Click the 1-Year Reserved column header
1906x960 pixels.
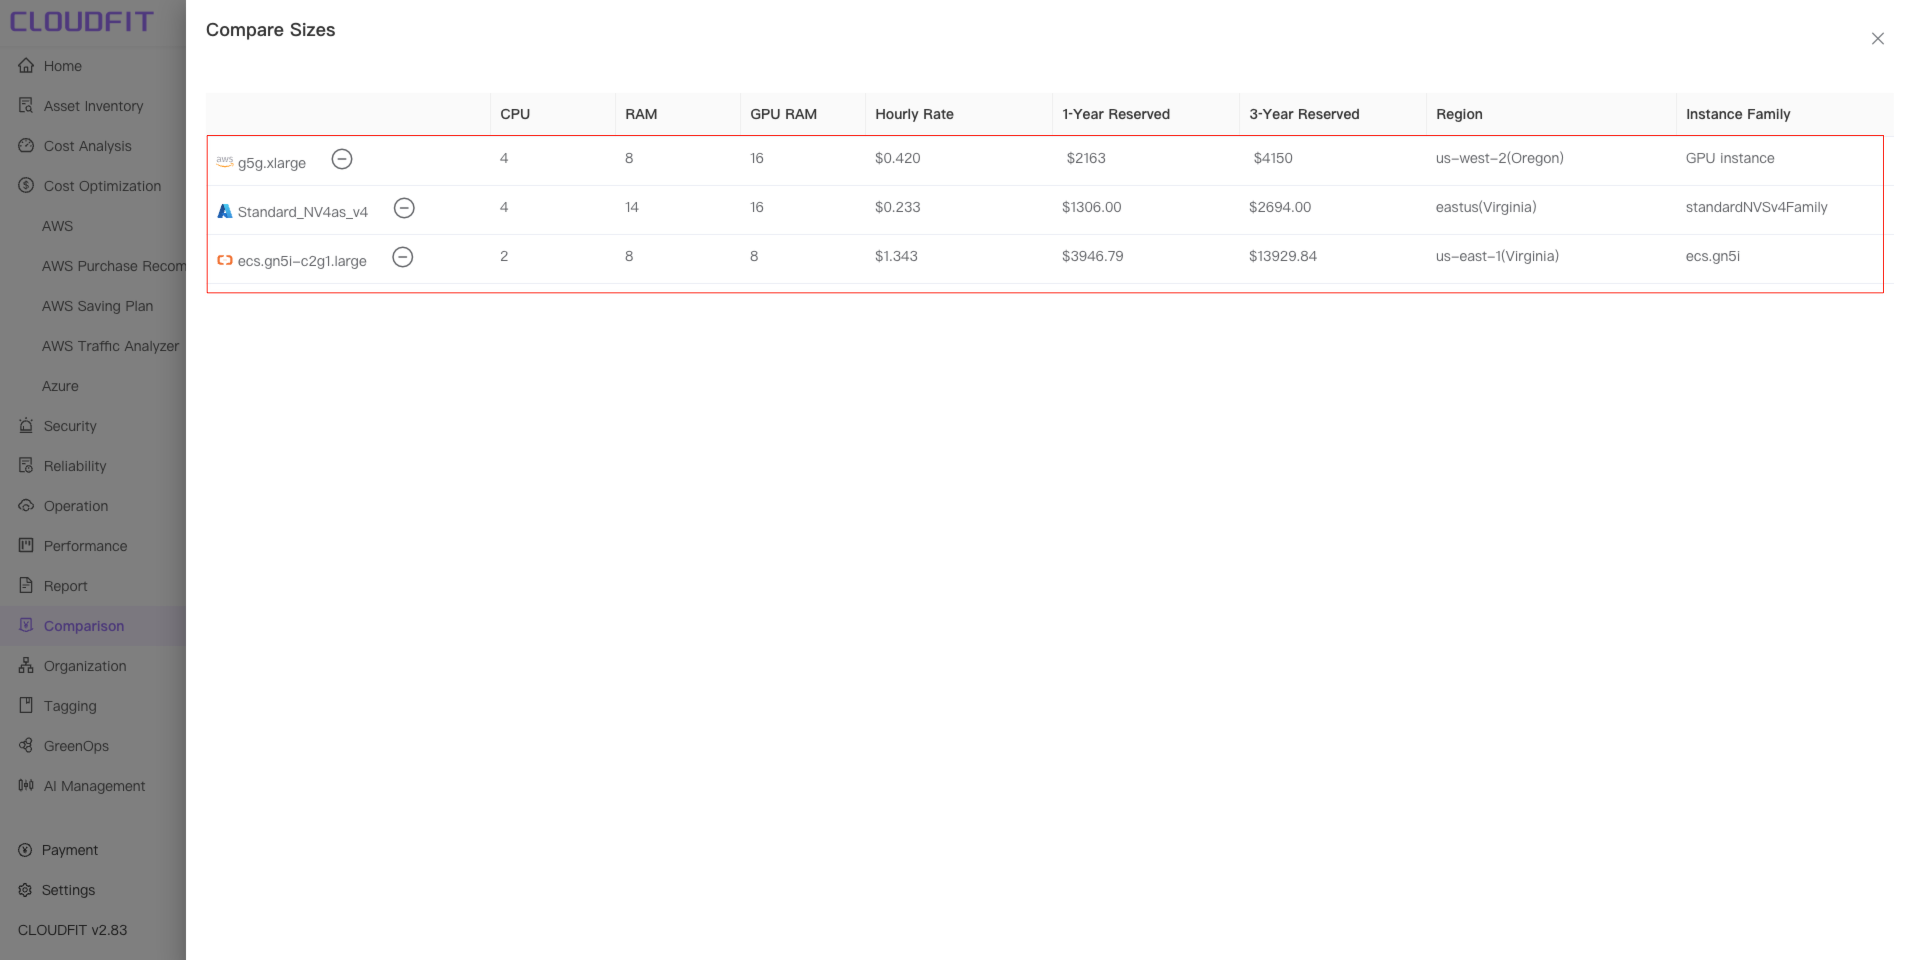click(x=1116, y=114)
